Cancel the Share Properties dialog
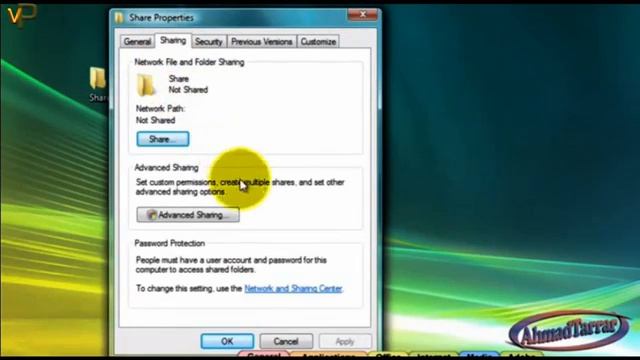Image resolution: width=640 pixels, height=360 pixels. click(286, 341)
